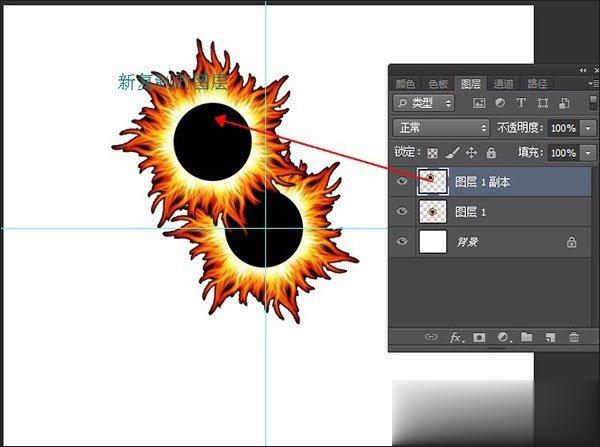
Task: Click the layer name 图层 1 副本
Action: pos(483,182)
